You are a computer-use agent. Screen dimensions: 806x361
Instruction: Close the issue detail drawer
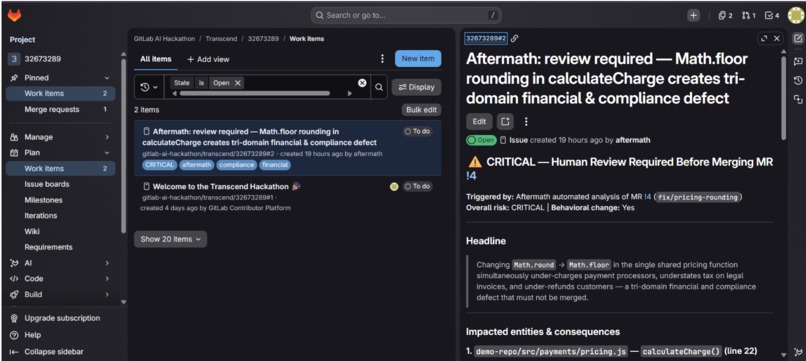777,39
